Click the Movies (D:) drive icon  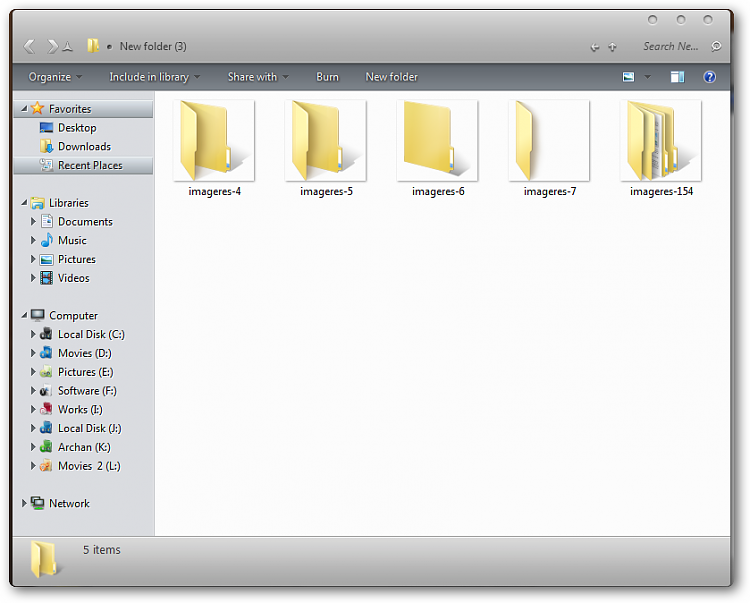point(46,353)
